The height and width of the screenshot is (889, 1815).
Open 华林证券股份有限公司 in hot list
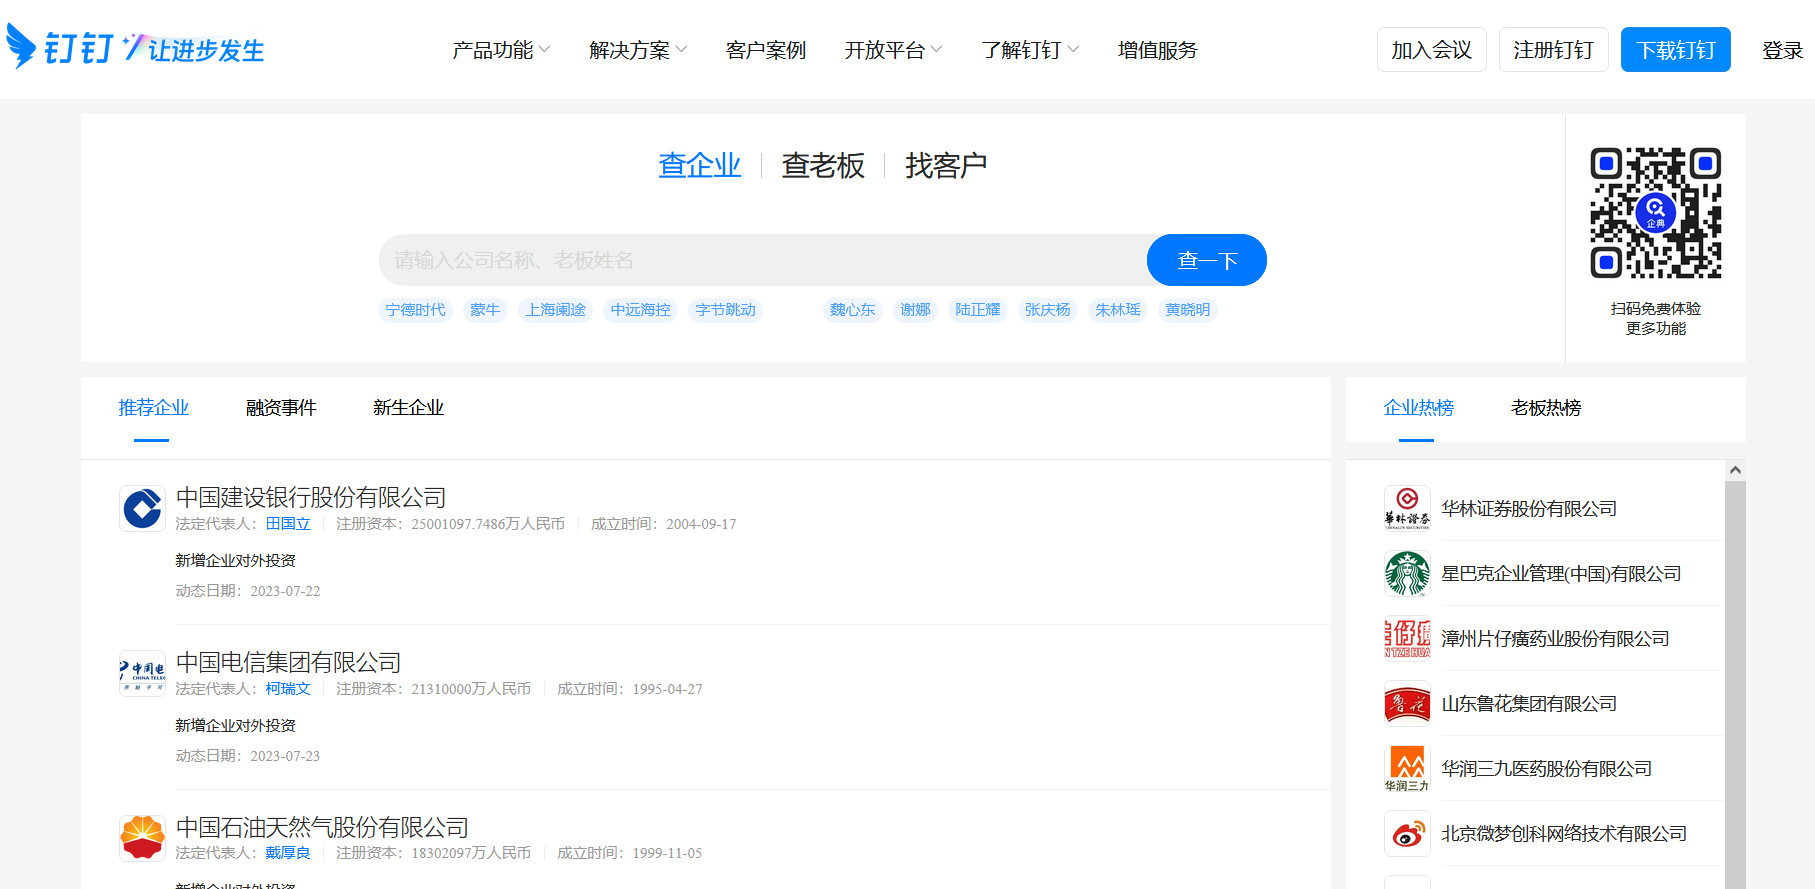point(1529,508)
